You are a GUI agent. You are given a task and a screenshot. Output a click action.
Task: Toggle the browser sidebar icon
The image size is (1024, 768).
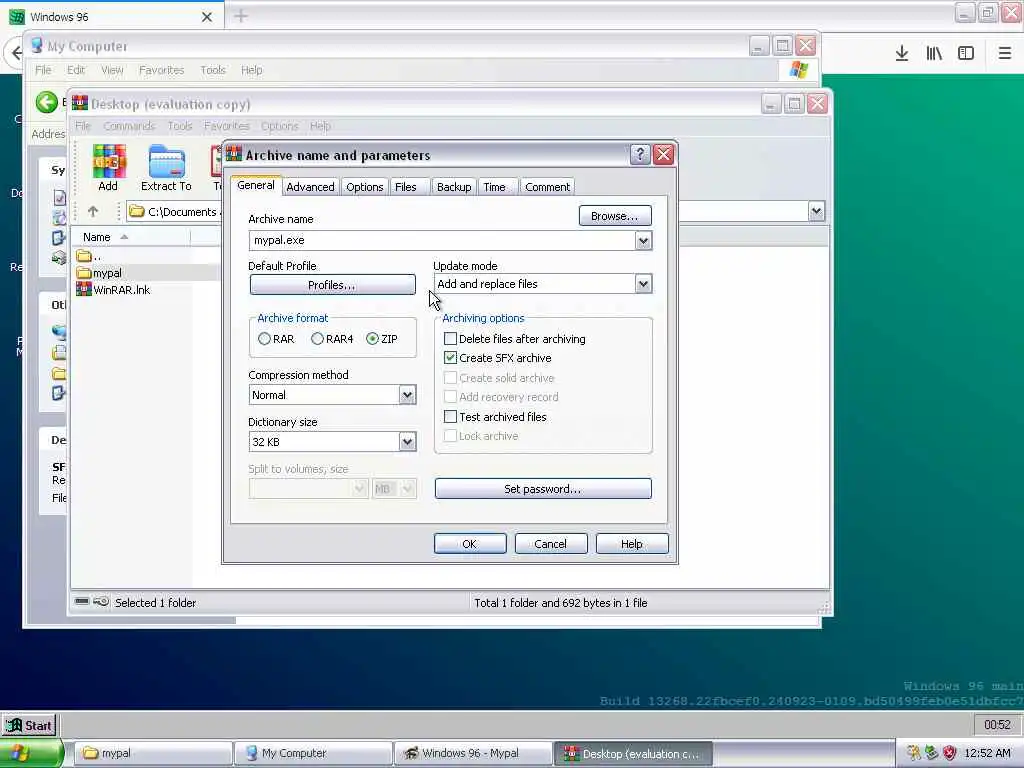click(x=966, y=54)
